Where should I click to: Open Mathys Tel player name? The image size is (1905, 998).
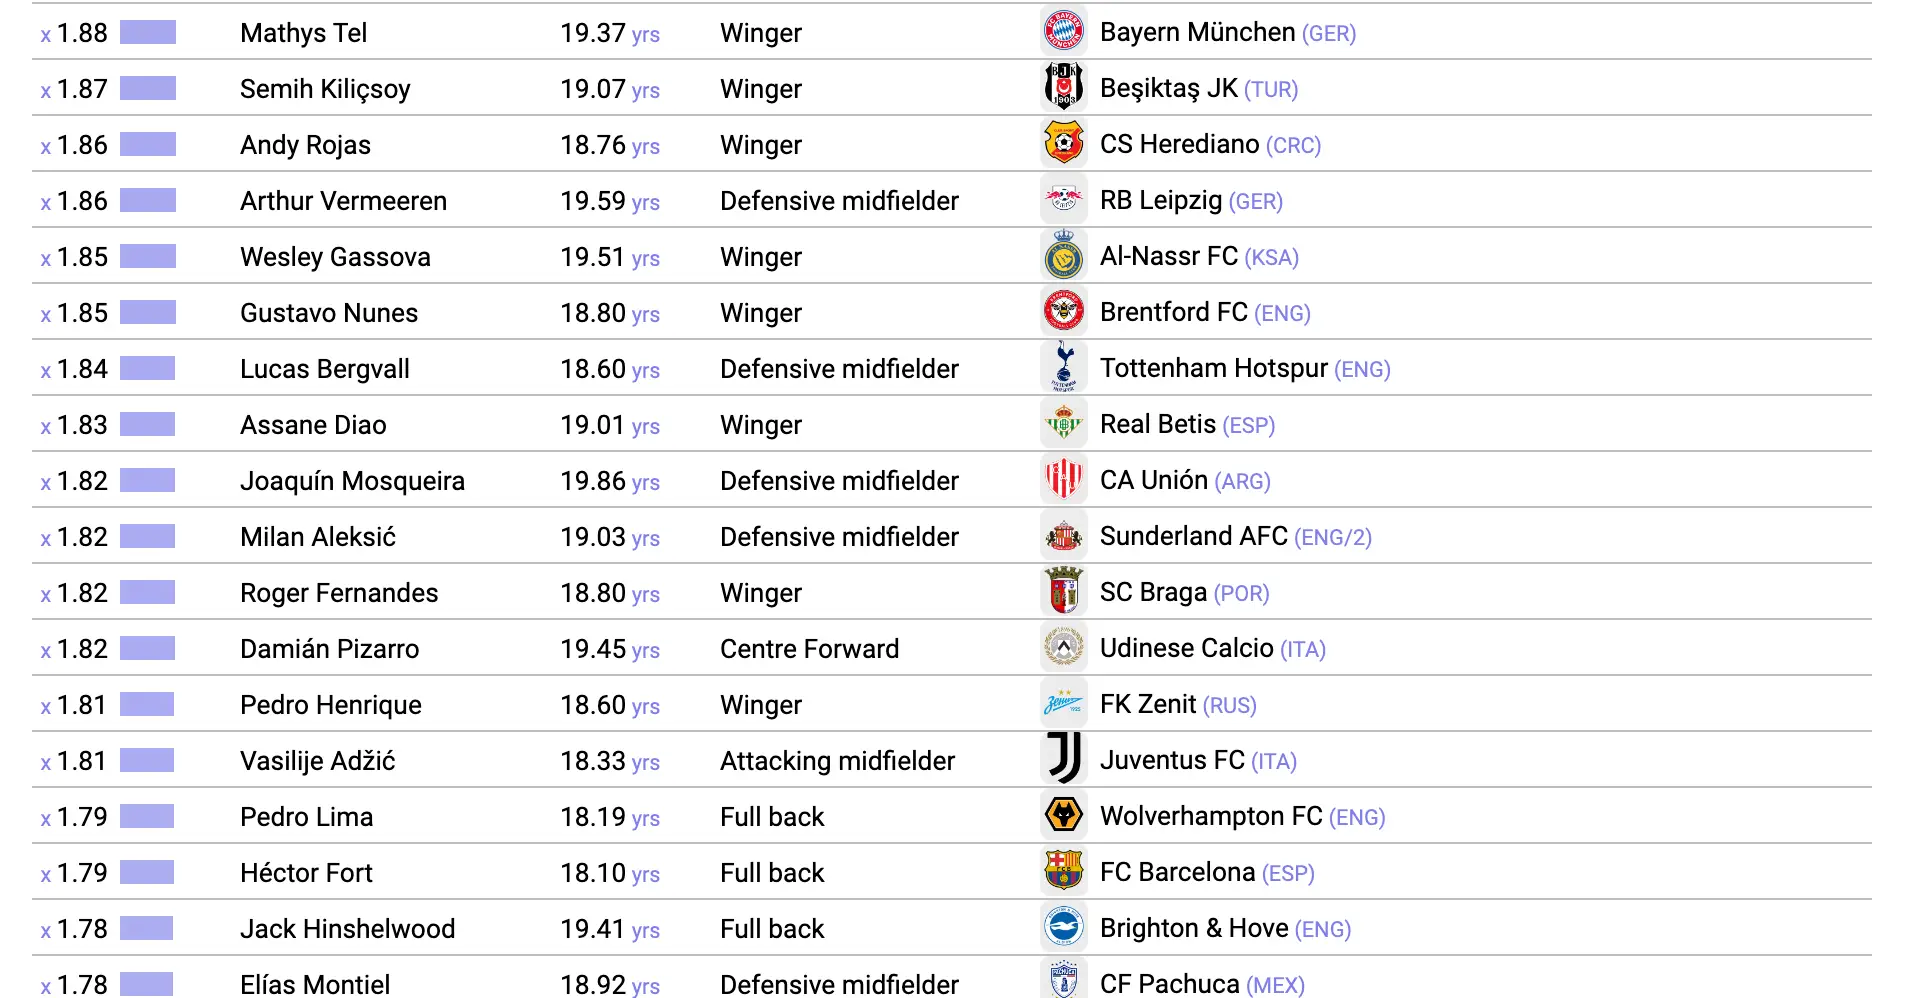click(303, 33)
